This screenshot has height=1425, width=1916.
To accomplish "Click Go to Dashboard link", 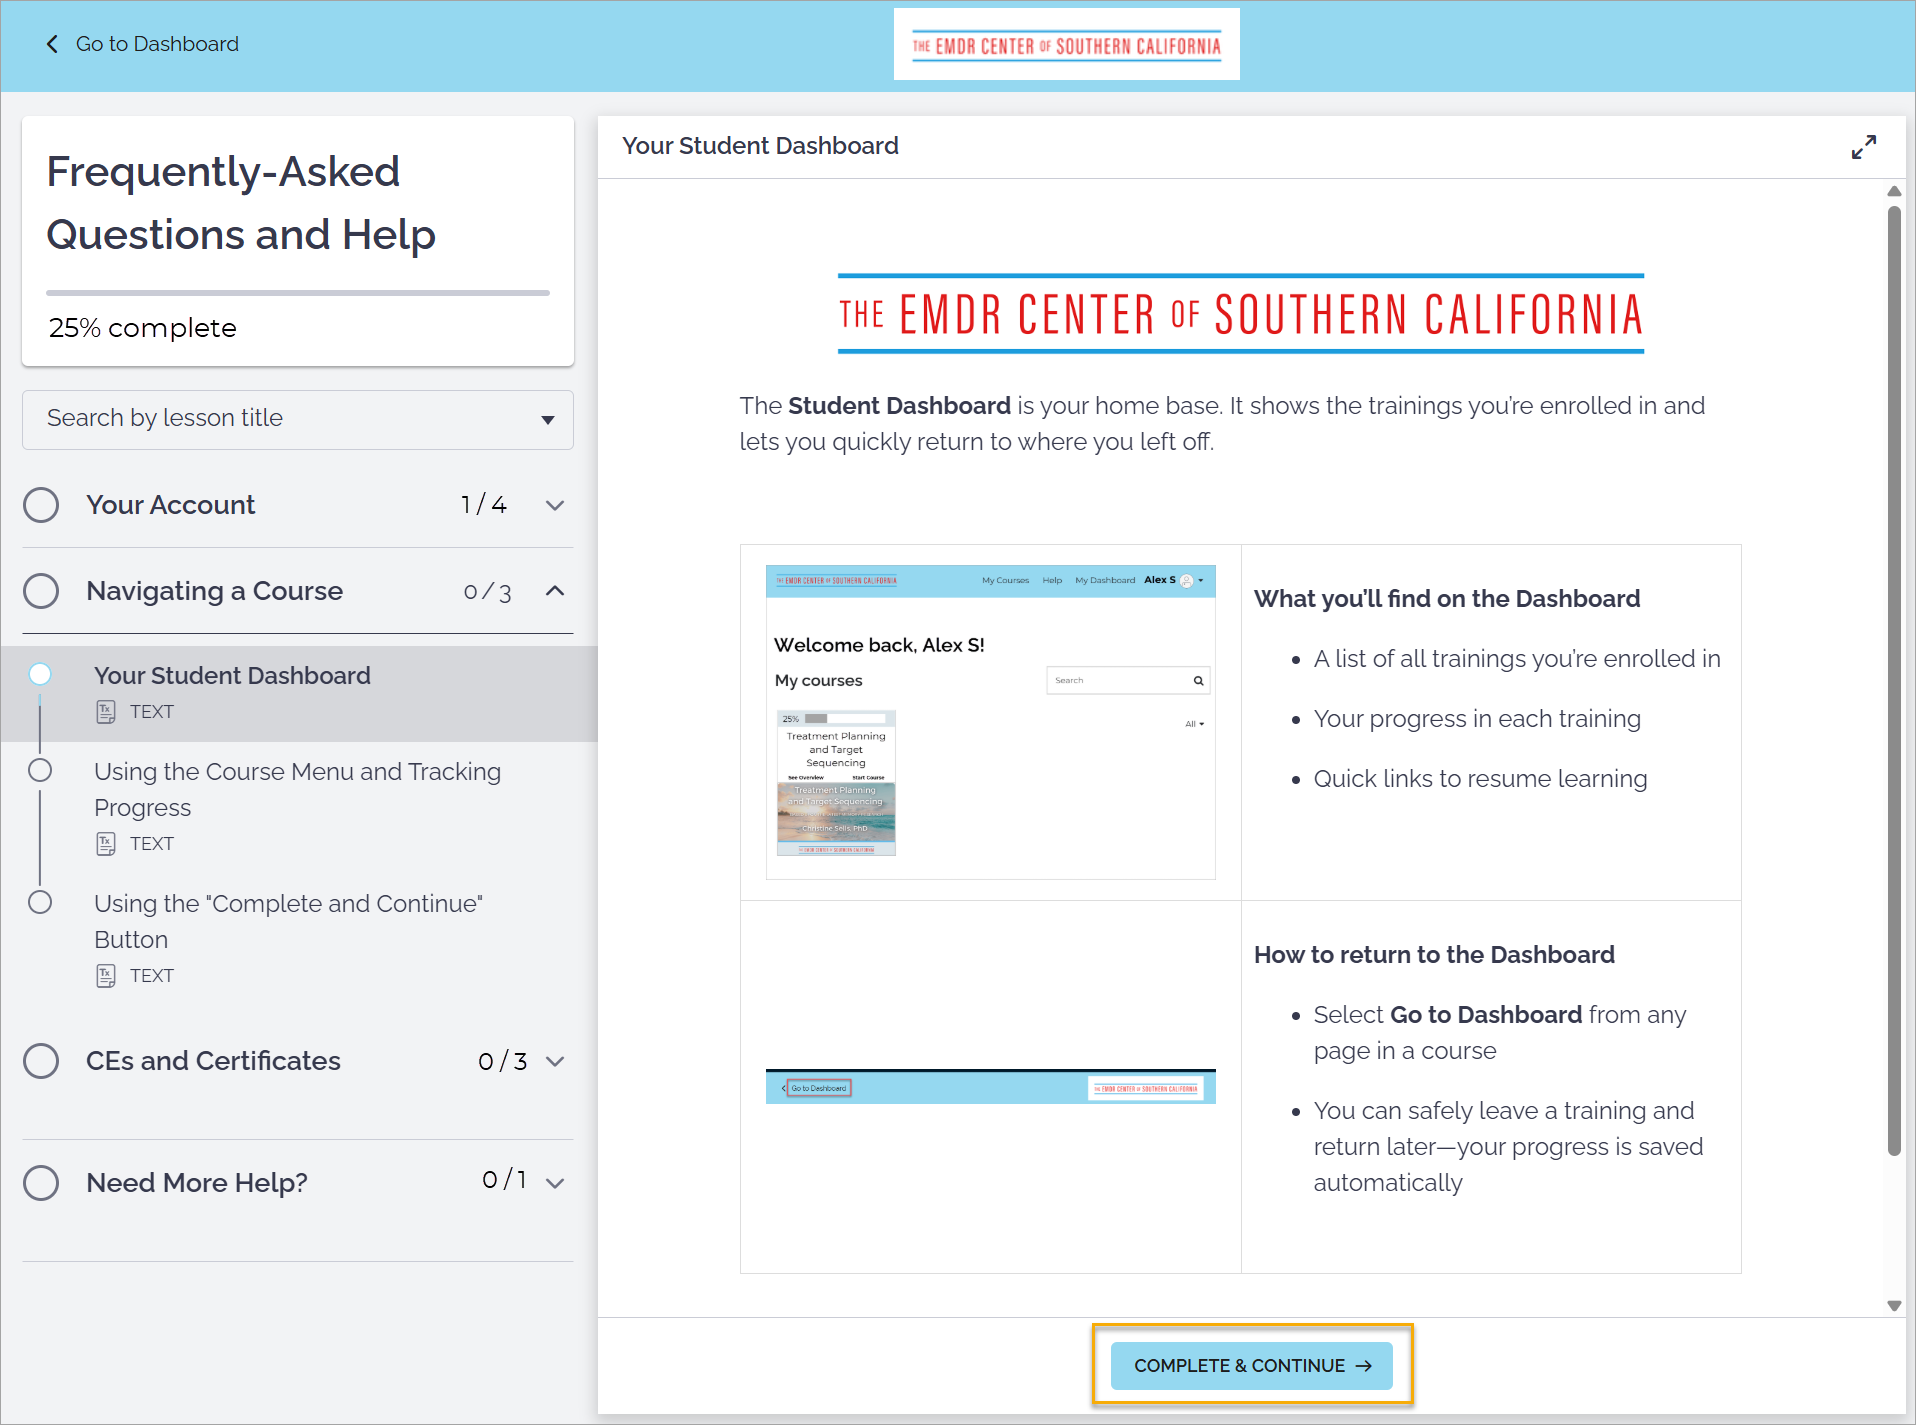I will 157,44.
